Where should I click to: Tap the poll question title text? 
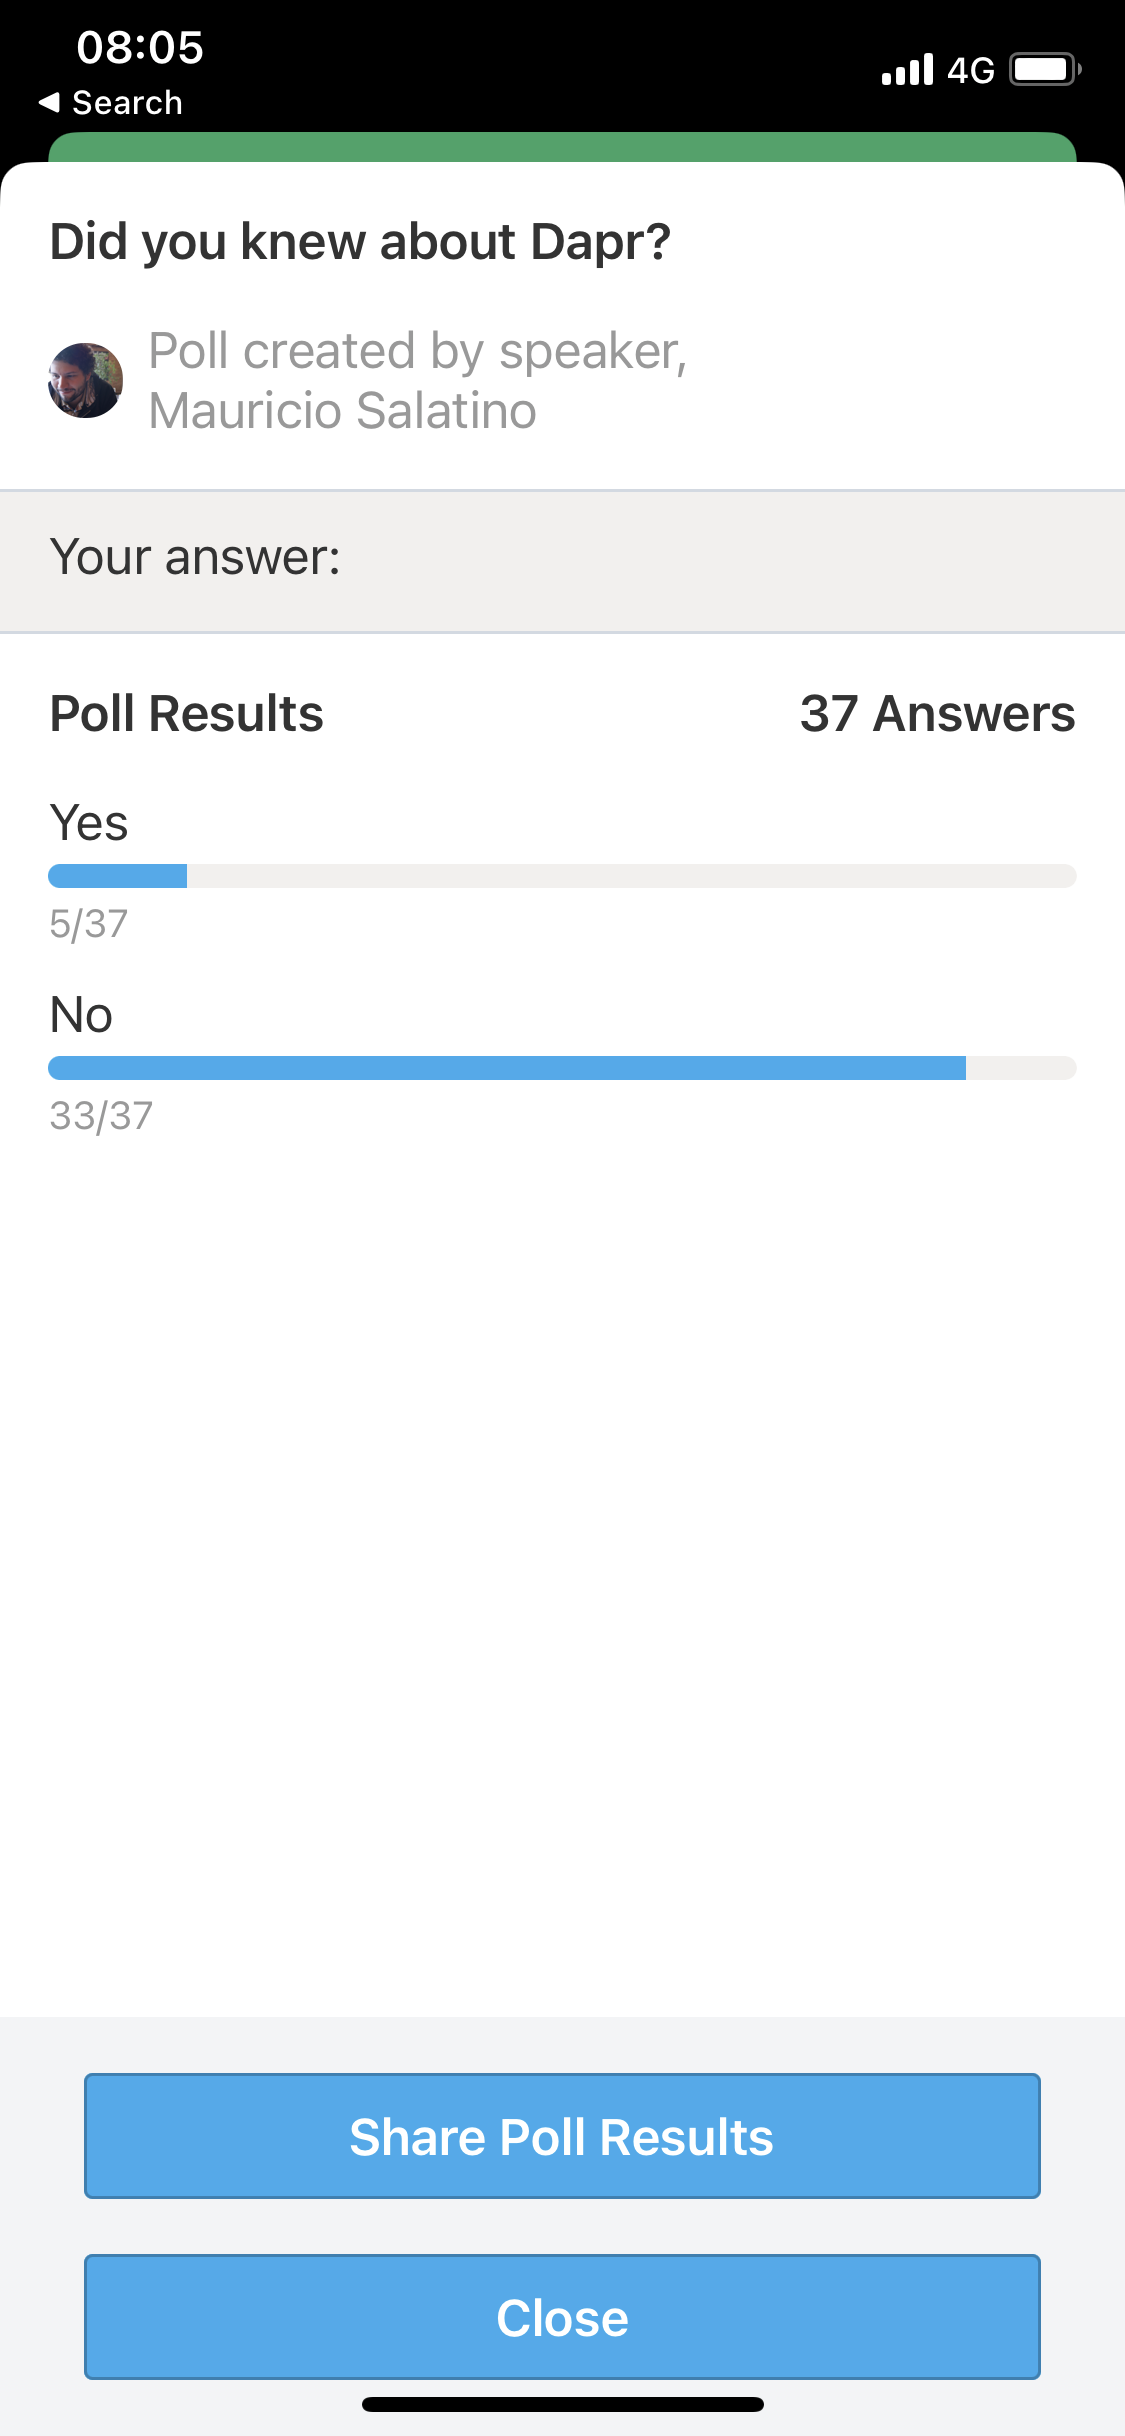360,243
